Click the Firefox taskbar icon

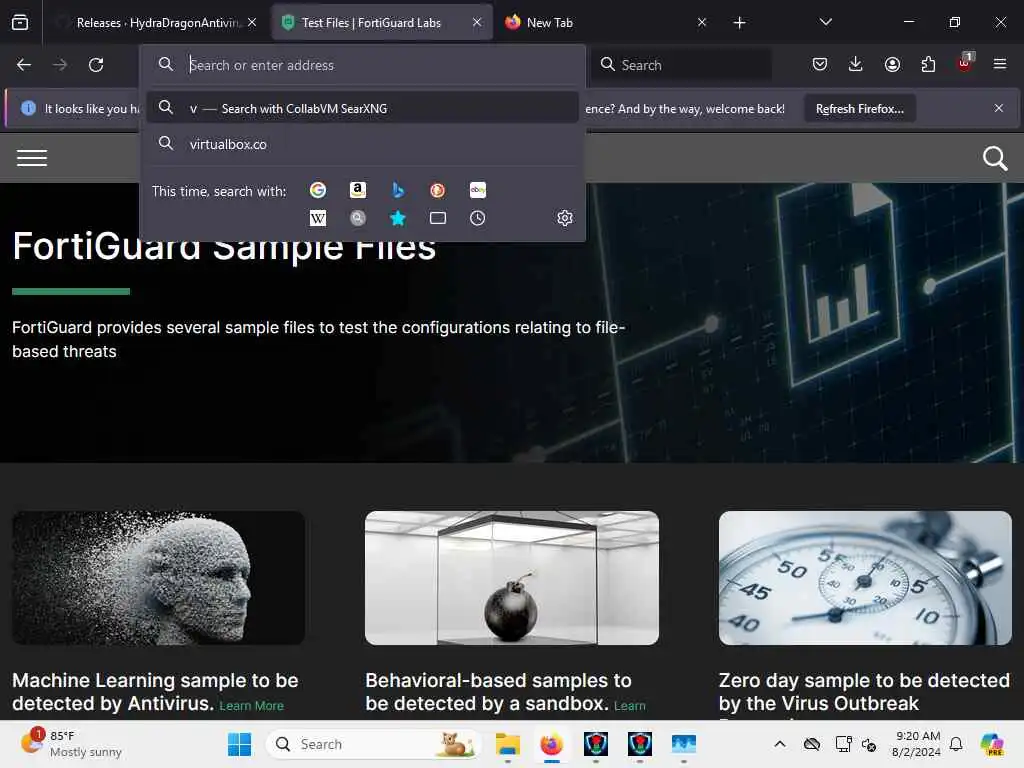click(x=552, y=744)
